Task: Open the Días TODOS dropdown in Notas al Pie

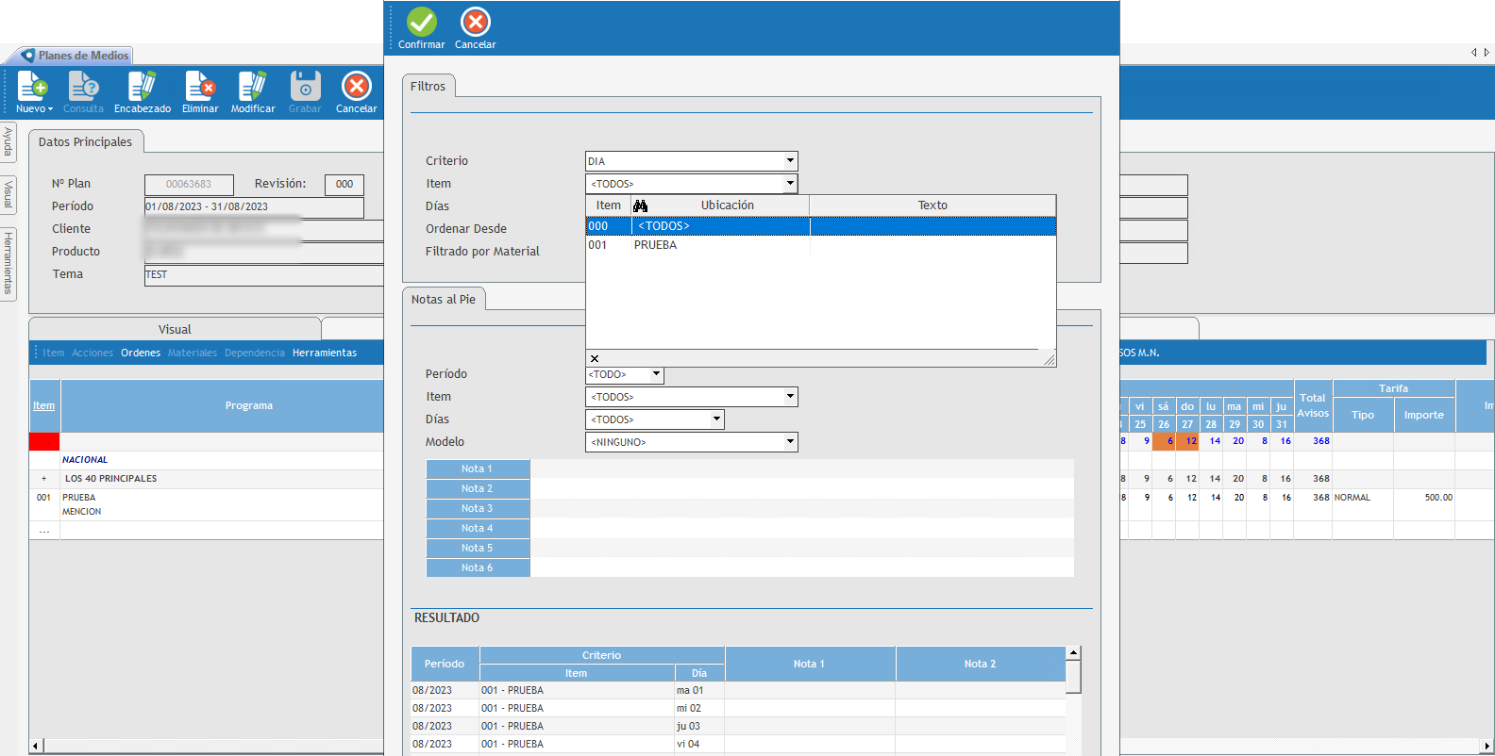Action: [x=717, y=420]
